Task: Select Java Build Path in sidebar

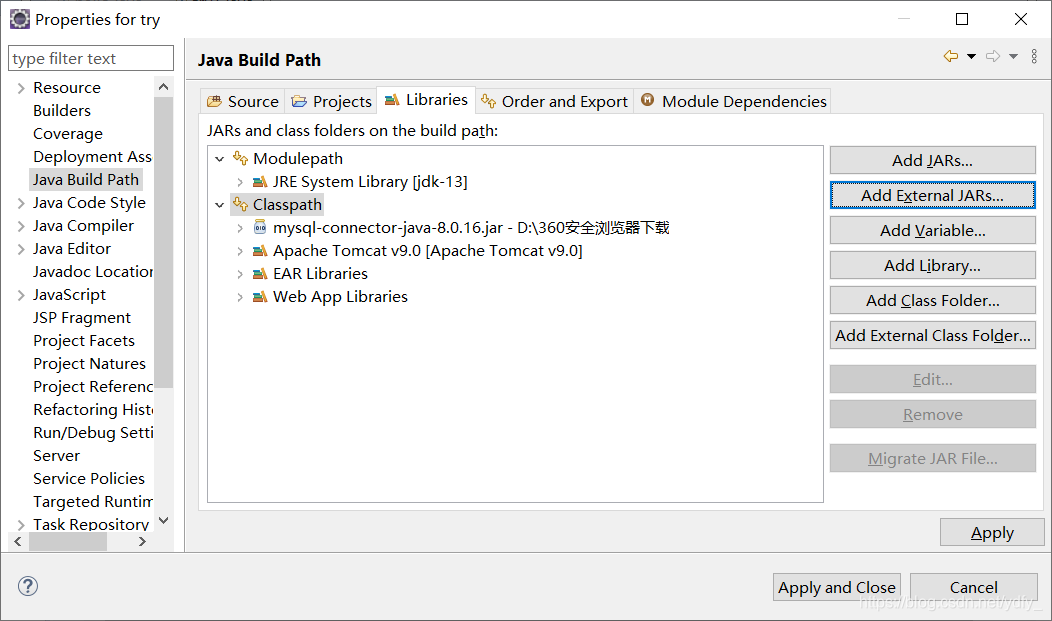Action: pyautogui.click(x=86, y=180)
